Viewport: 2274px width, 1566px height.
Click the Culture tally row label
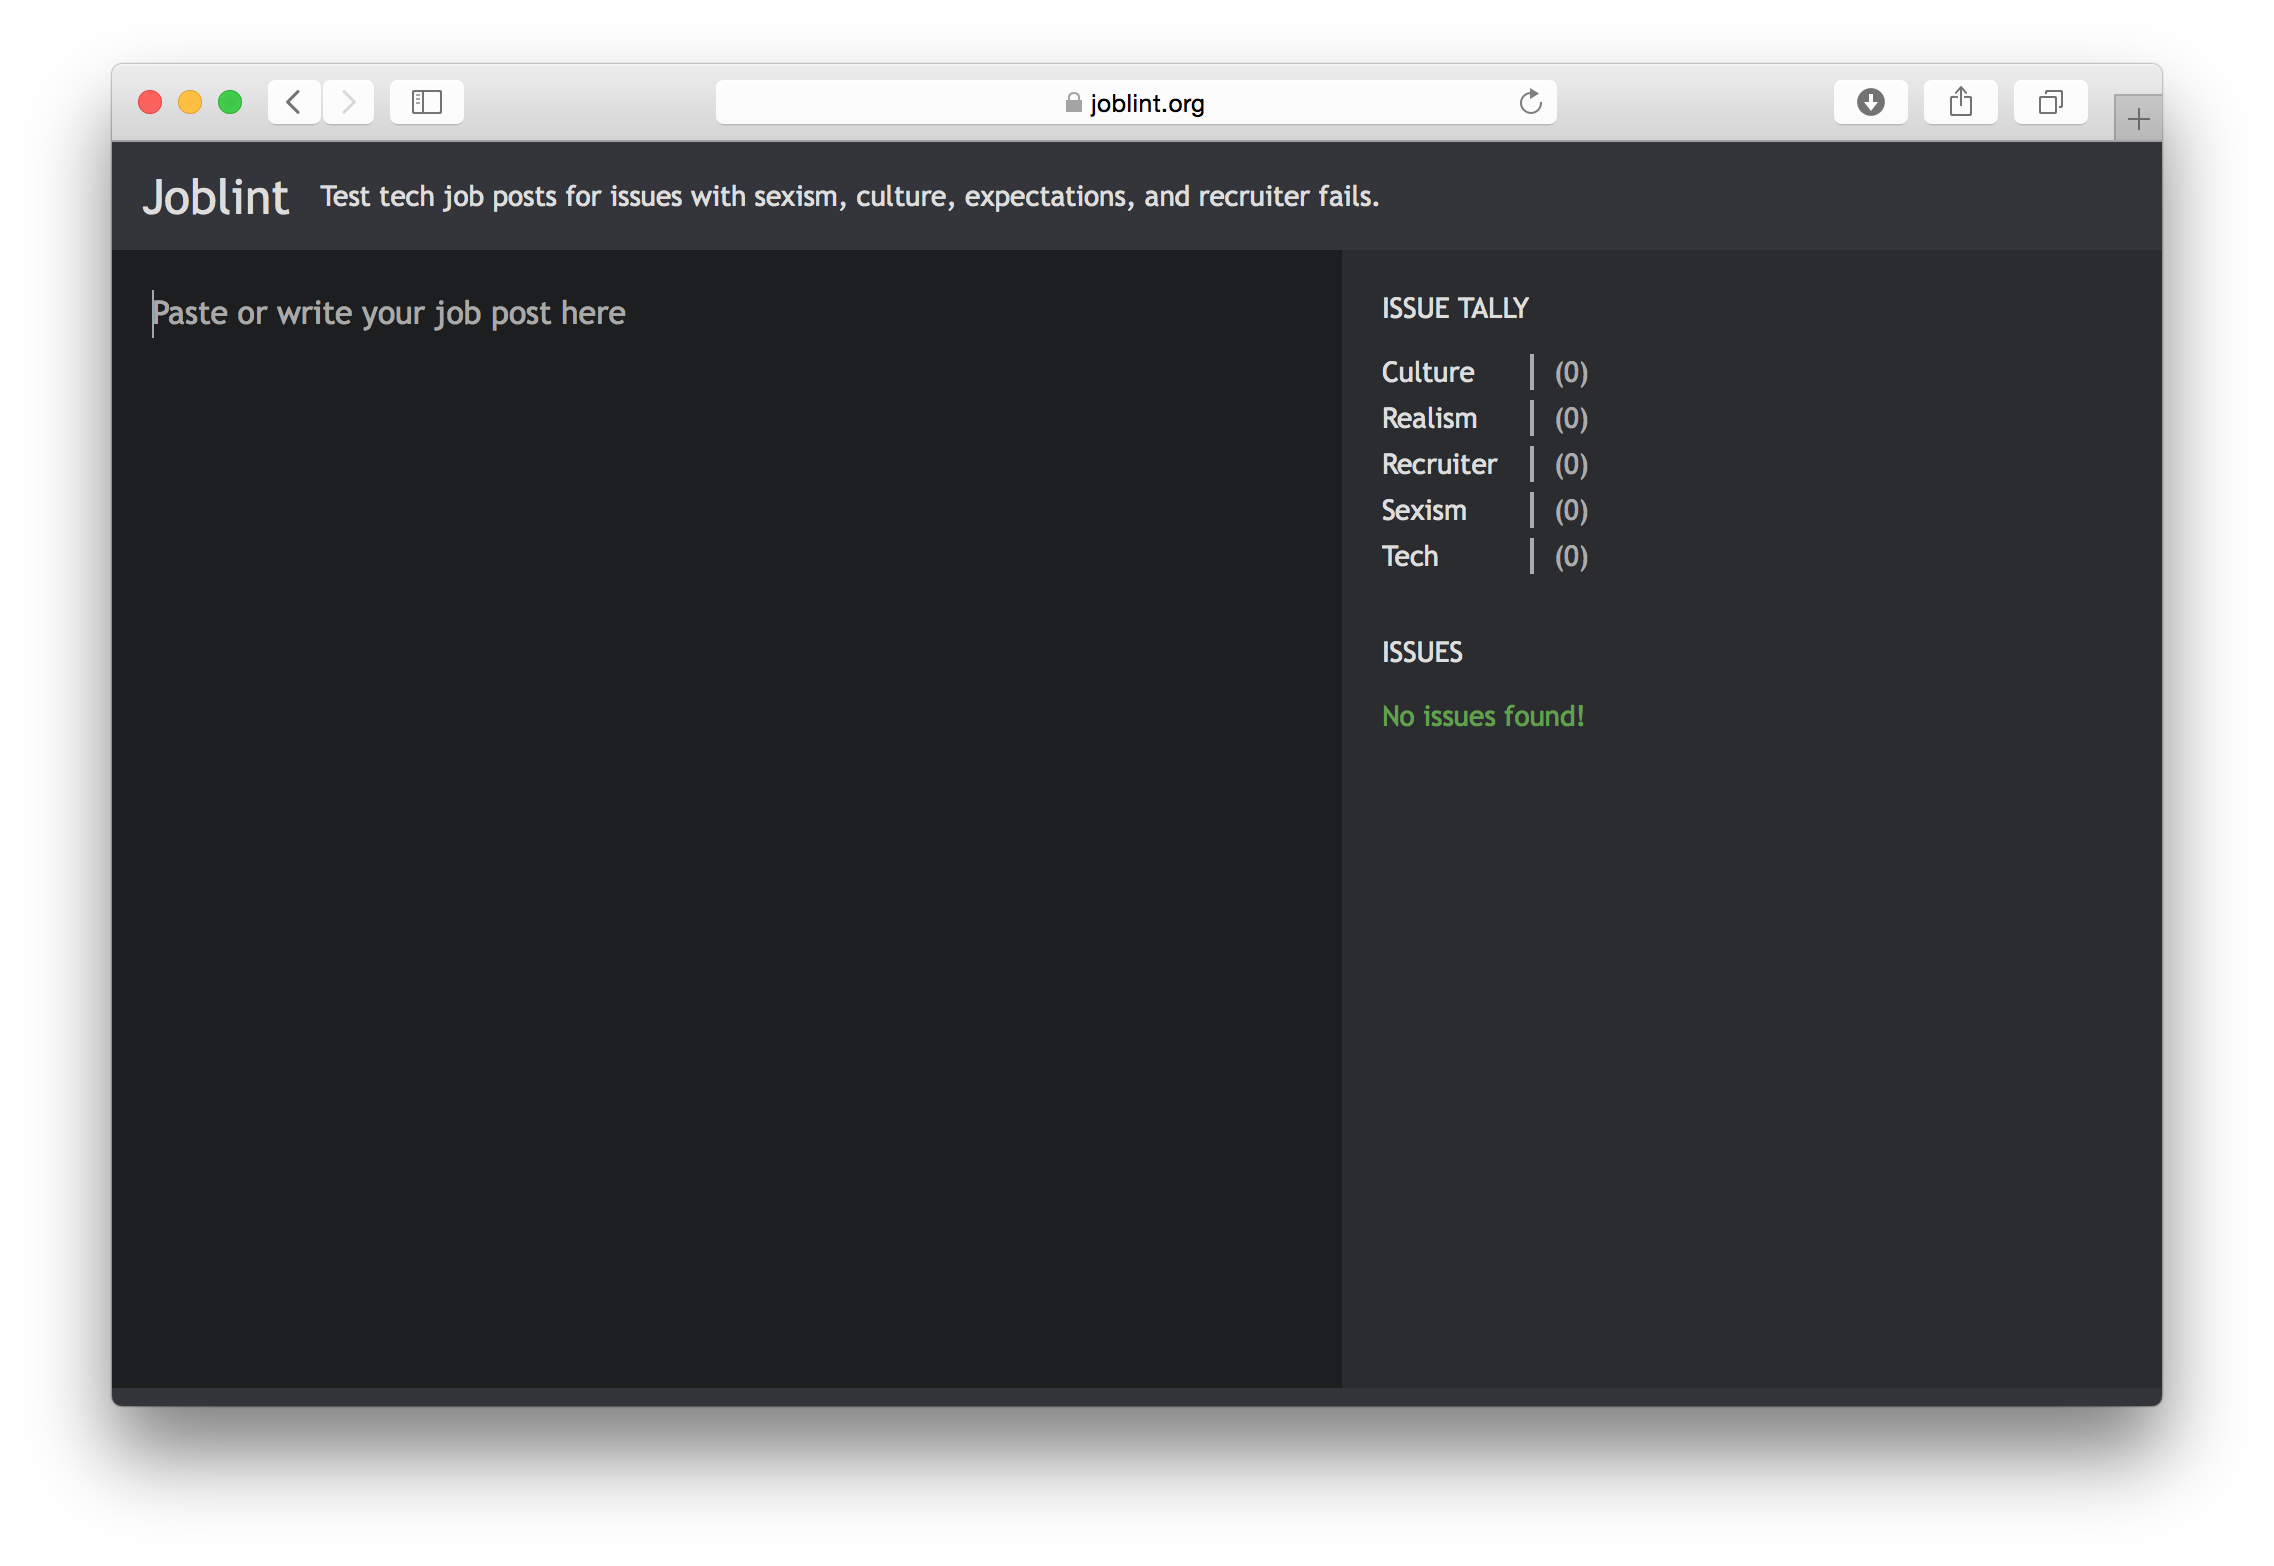coord(1428,372)
